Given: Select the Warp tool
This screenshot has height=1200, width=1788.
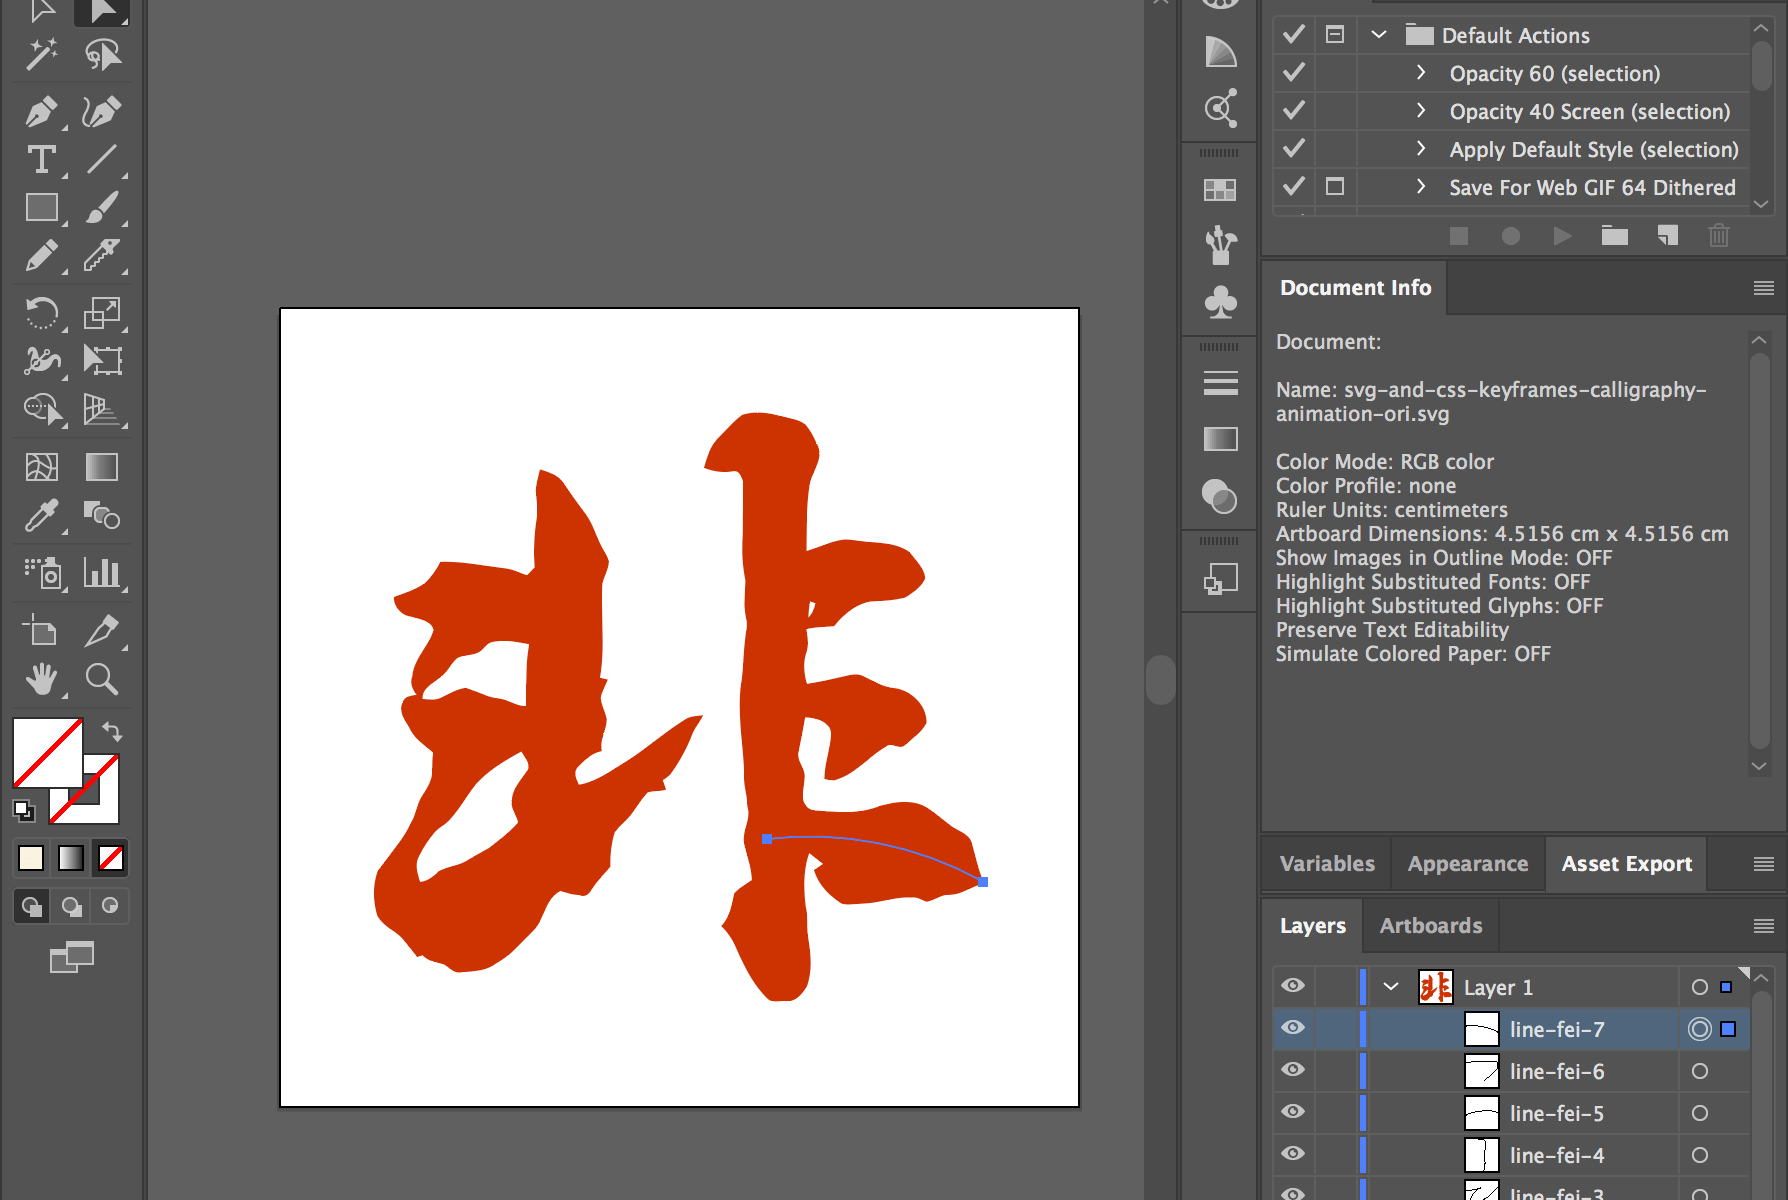Looking at the screenshot, I should 42,360.
